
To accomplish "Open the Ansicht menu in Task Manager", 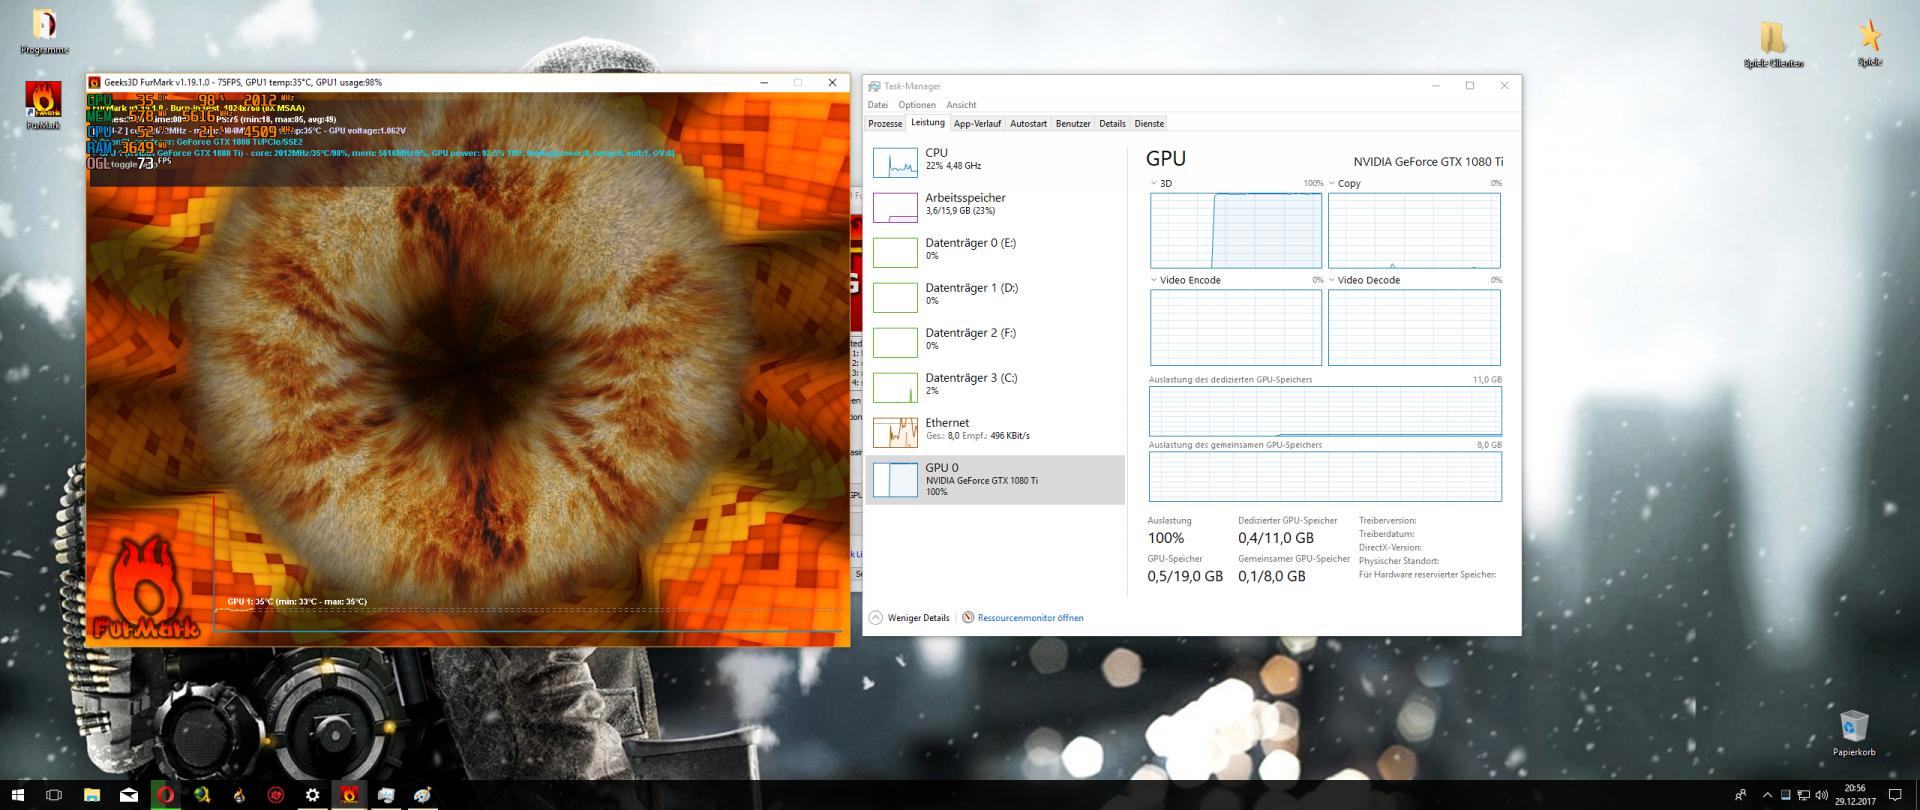I will point(961,105).
